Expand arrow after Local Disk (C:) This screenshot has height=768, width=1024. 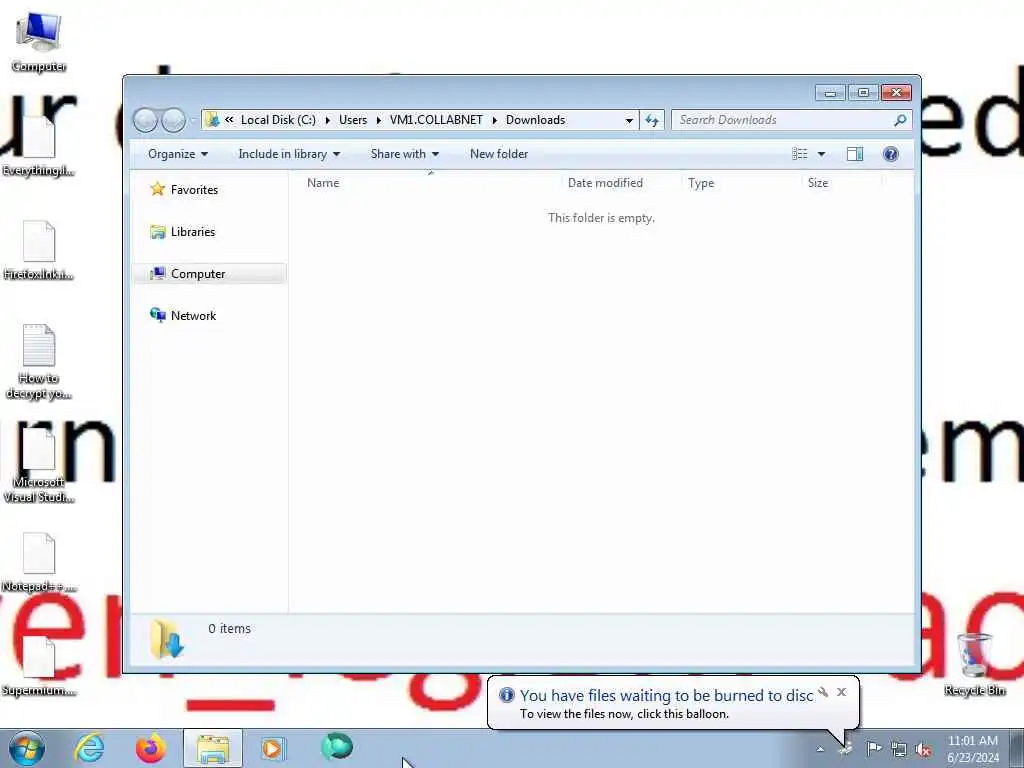pos(328,120)
